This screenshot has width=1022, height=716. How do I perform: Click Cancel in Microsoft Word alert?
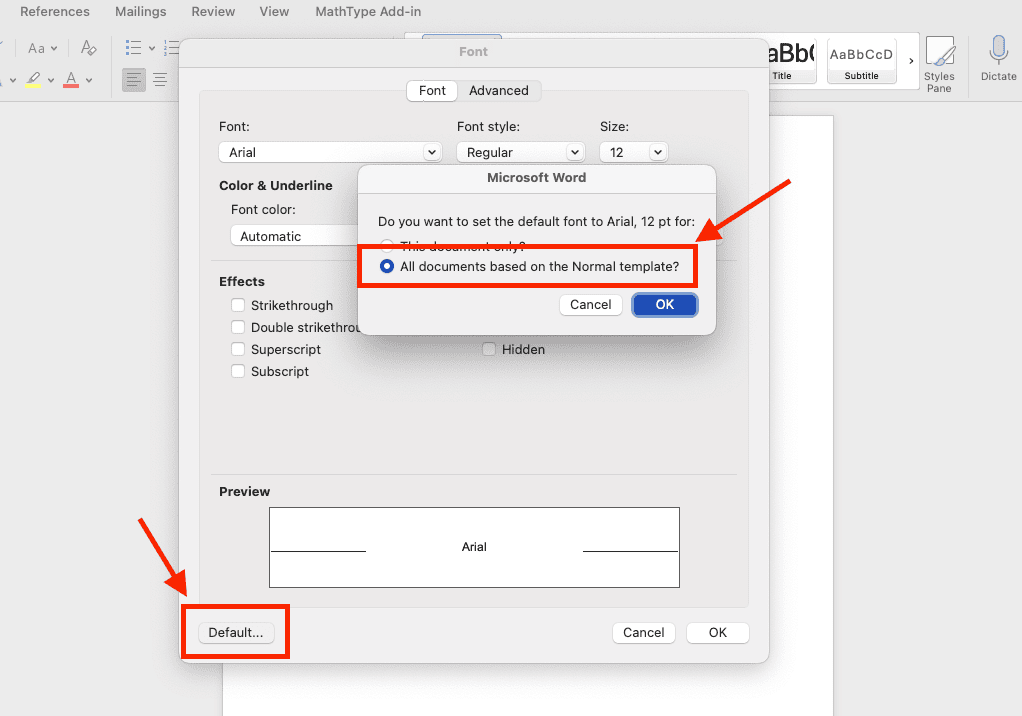(x=591, y=304)
